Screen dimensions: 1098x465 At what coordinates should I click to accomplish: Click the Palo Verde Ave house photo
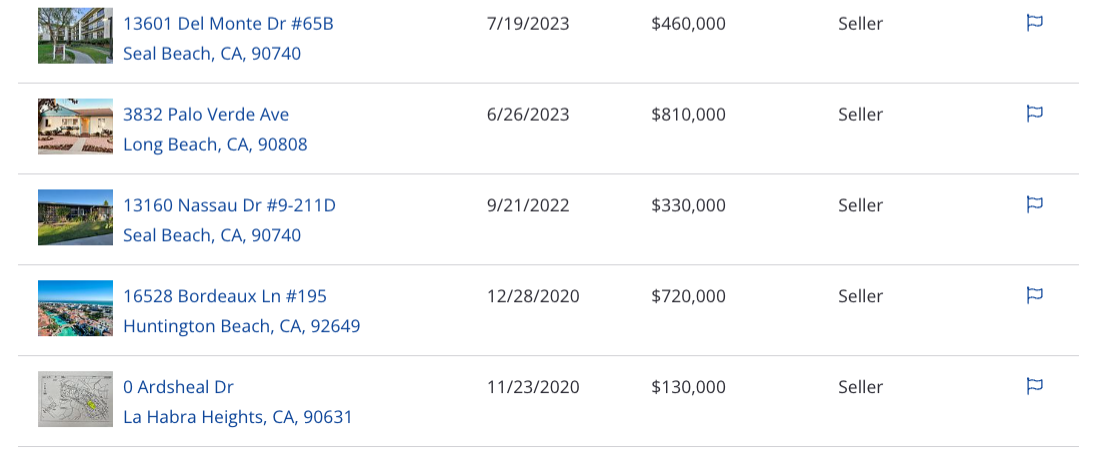point(75,126)
